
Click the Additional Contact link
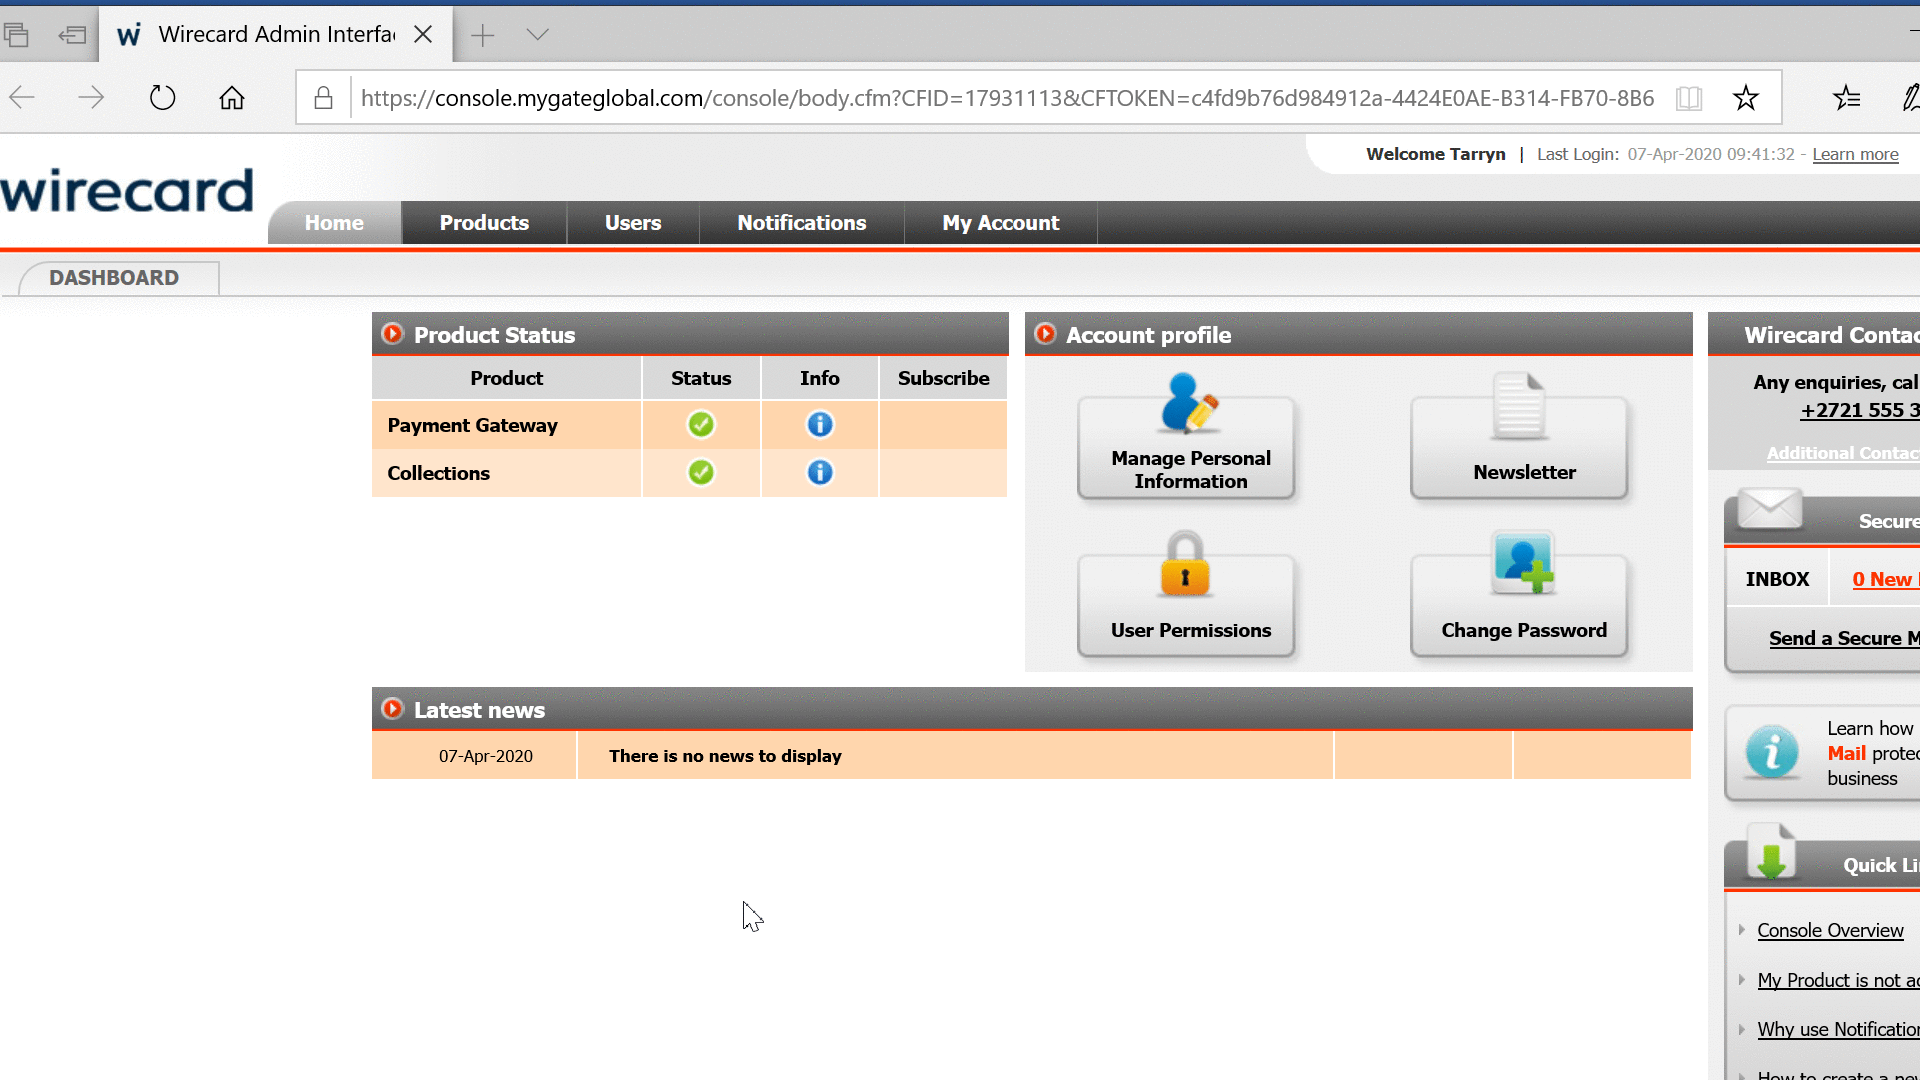point(1843,453)
